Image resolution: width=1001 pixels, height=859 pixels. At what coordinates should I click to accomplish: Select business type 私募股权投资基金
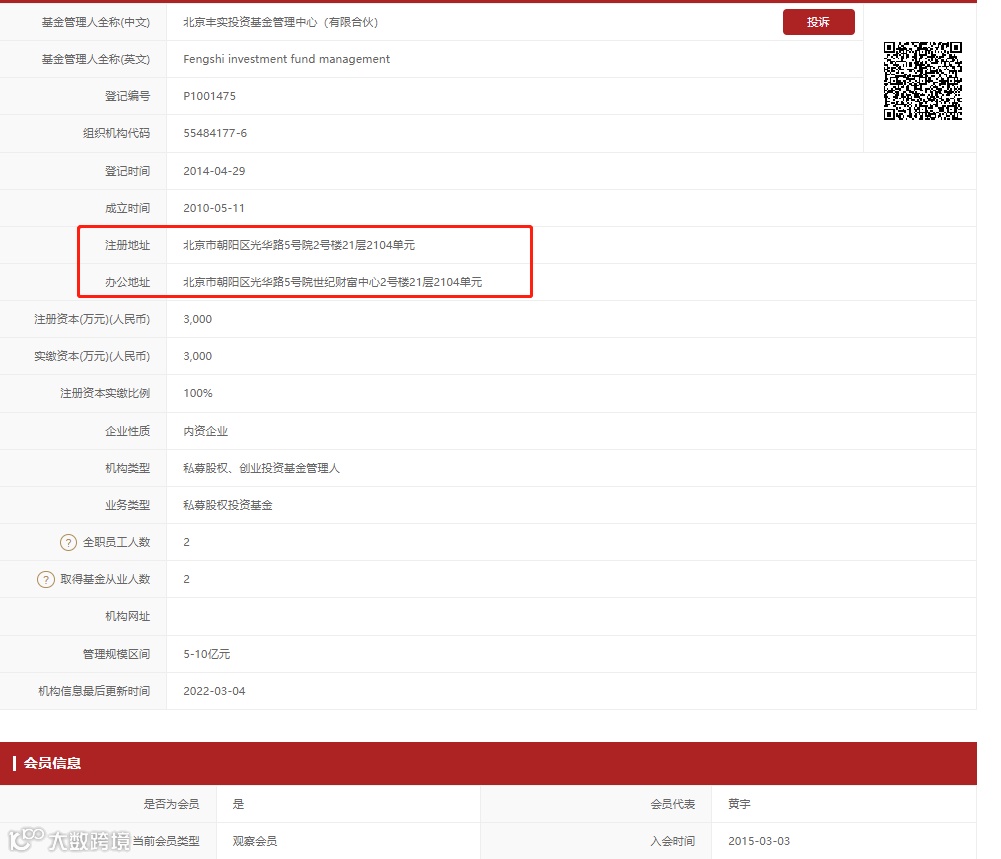pos(228,505)
